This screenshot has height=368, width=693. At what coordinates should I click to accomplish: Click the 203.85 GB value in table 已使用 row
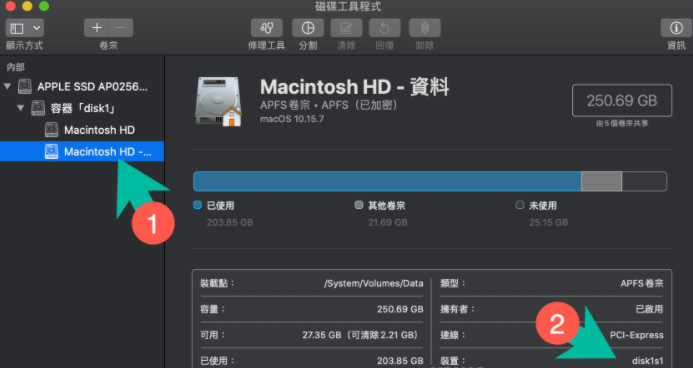[400, 361]
